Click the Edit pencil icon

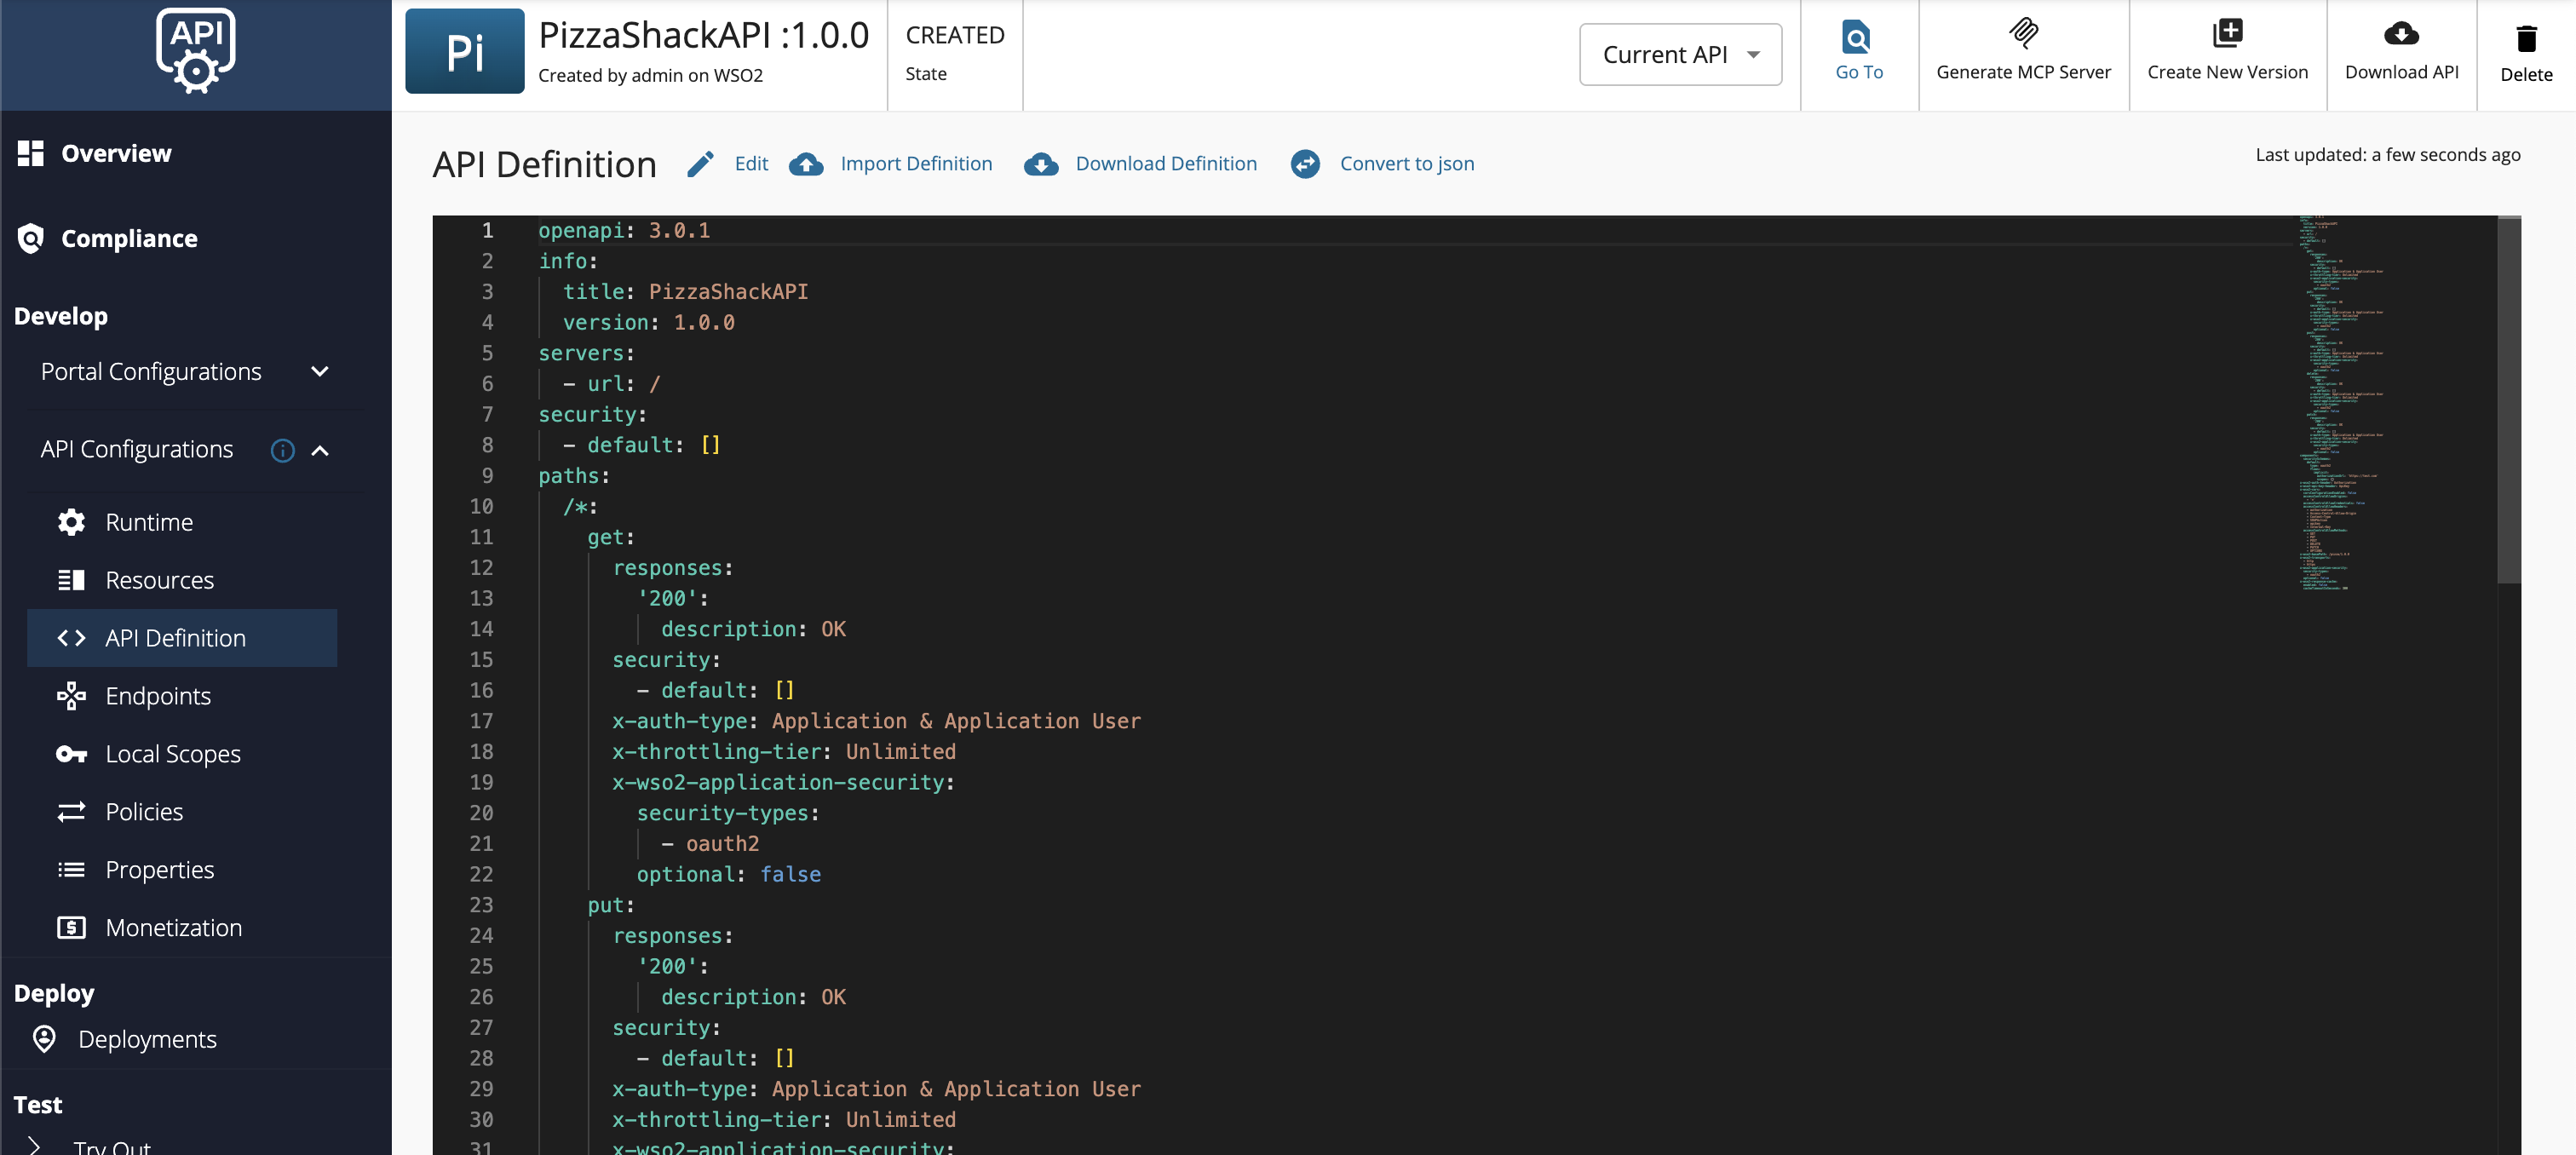[x=701, y=164]
